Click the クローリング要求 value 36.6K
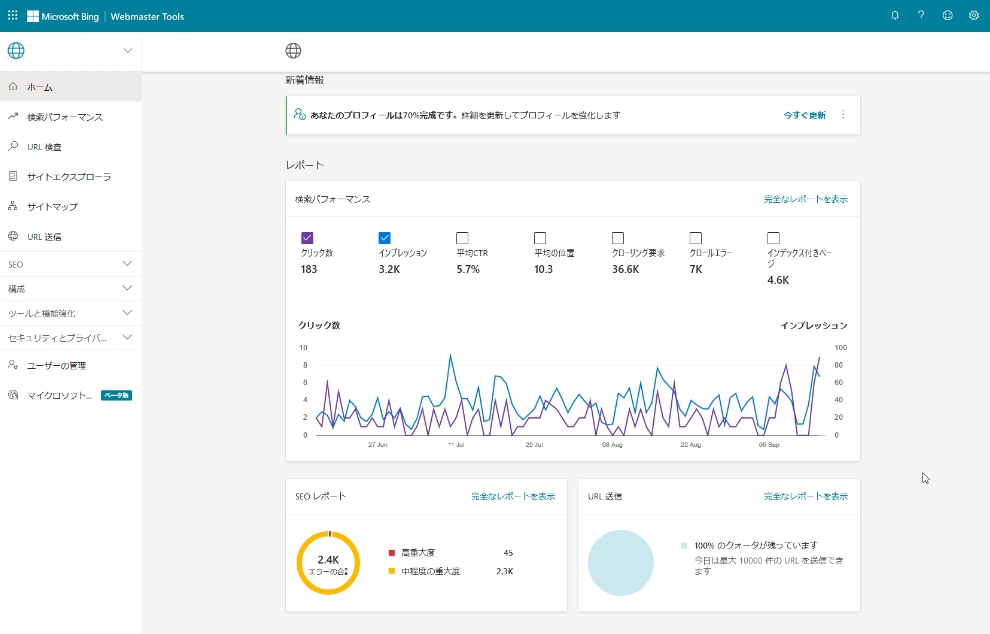Screen dimensions: 990x634 [626, 269]
